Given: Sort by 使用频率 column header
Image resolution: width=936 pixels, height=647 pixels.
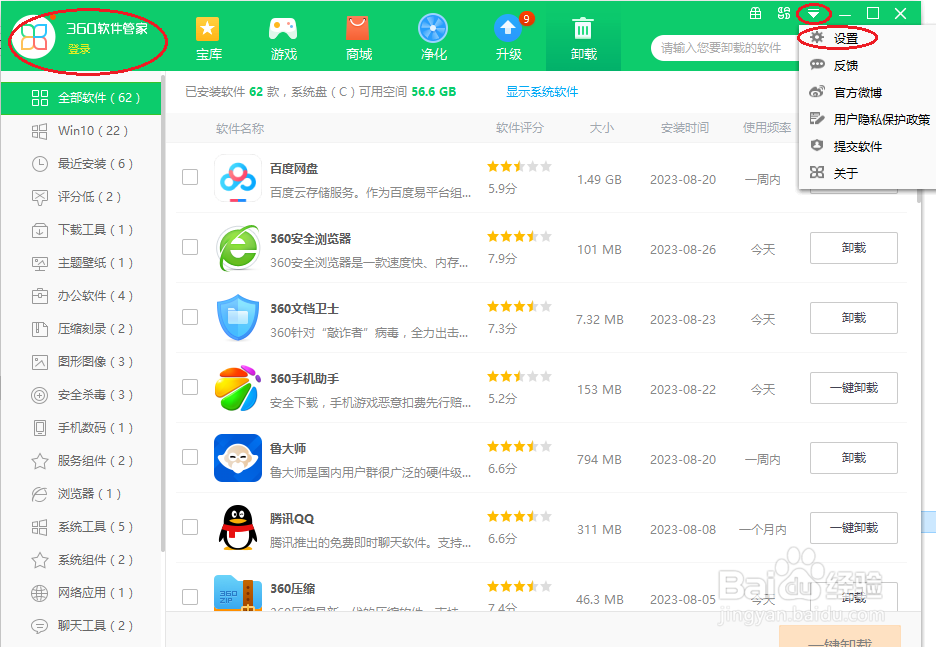Looking at the screenshot, I should click(766, 128).
